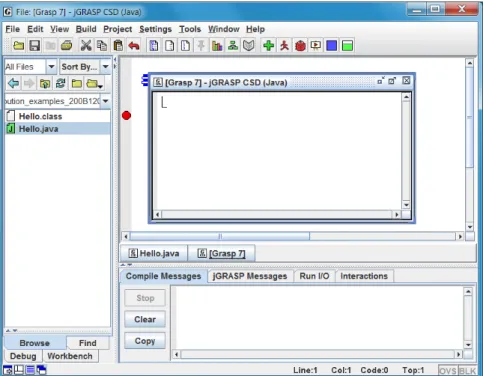
Task: Click the Back arrow in file browser
Action: (x=13, y=83)
